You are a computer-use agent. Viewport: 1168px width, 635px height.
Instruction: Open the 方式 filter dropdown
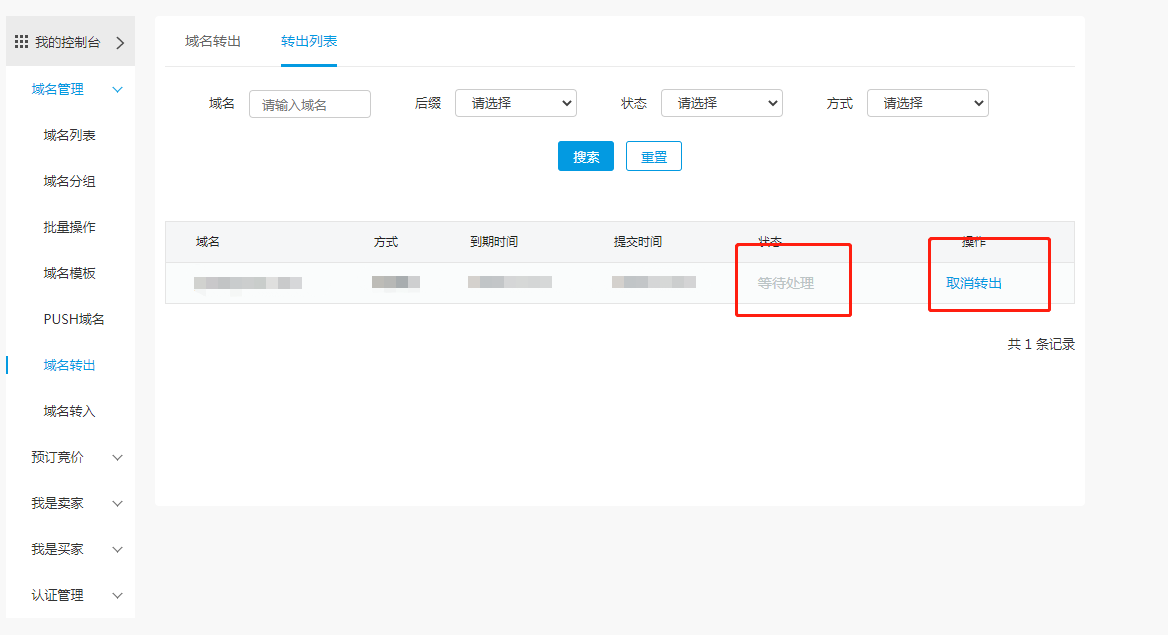[x=927, y=103]
